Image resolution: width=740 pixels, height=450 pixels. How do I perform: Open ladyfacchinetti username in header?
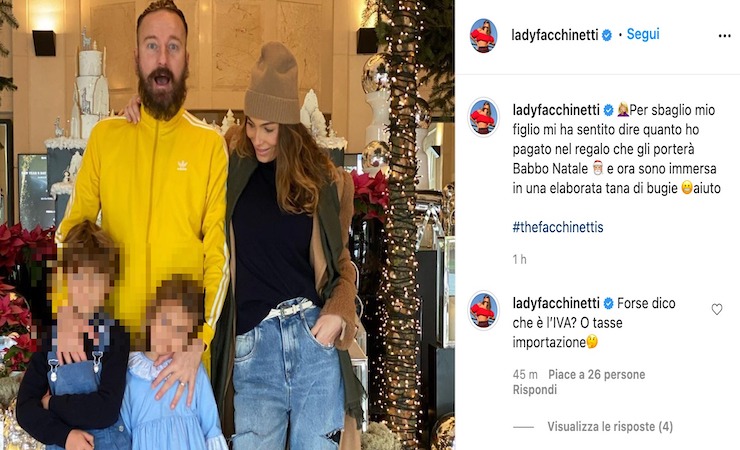pos(555,35)
